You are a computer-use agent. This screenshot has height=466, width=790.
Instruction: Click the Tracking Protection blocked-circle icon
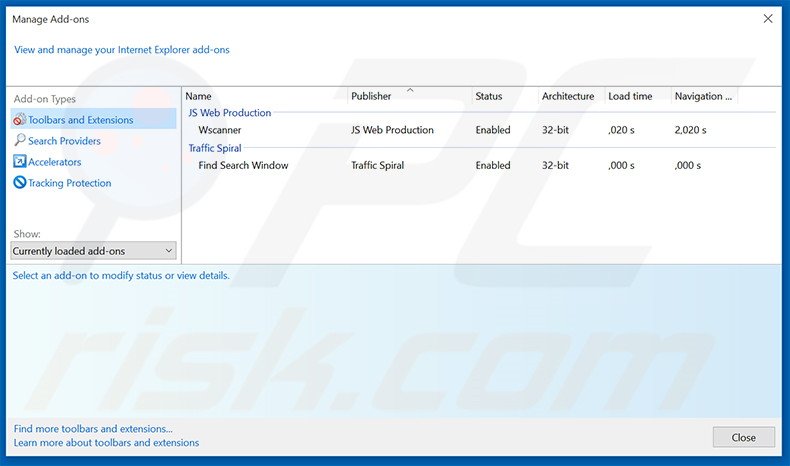(20, 182)
